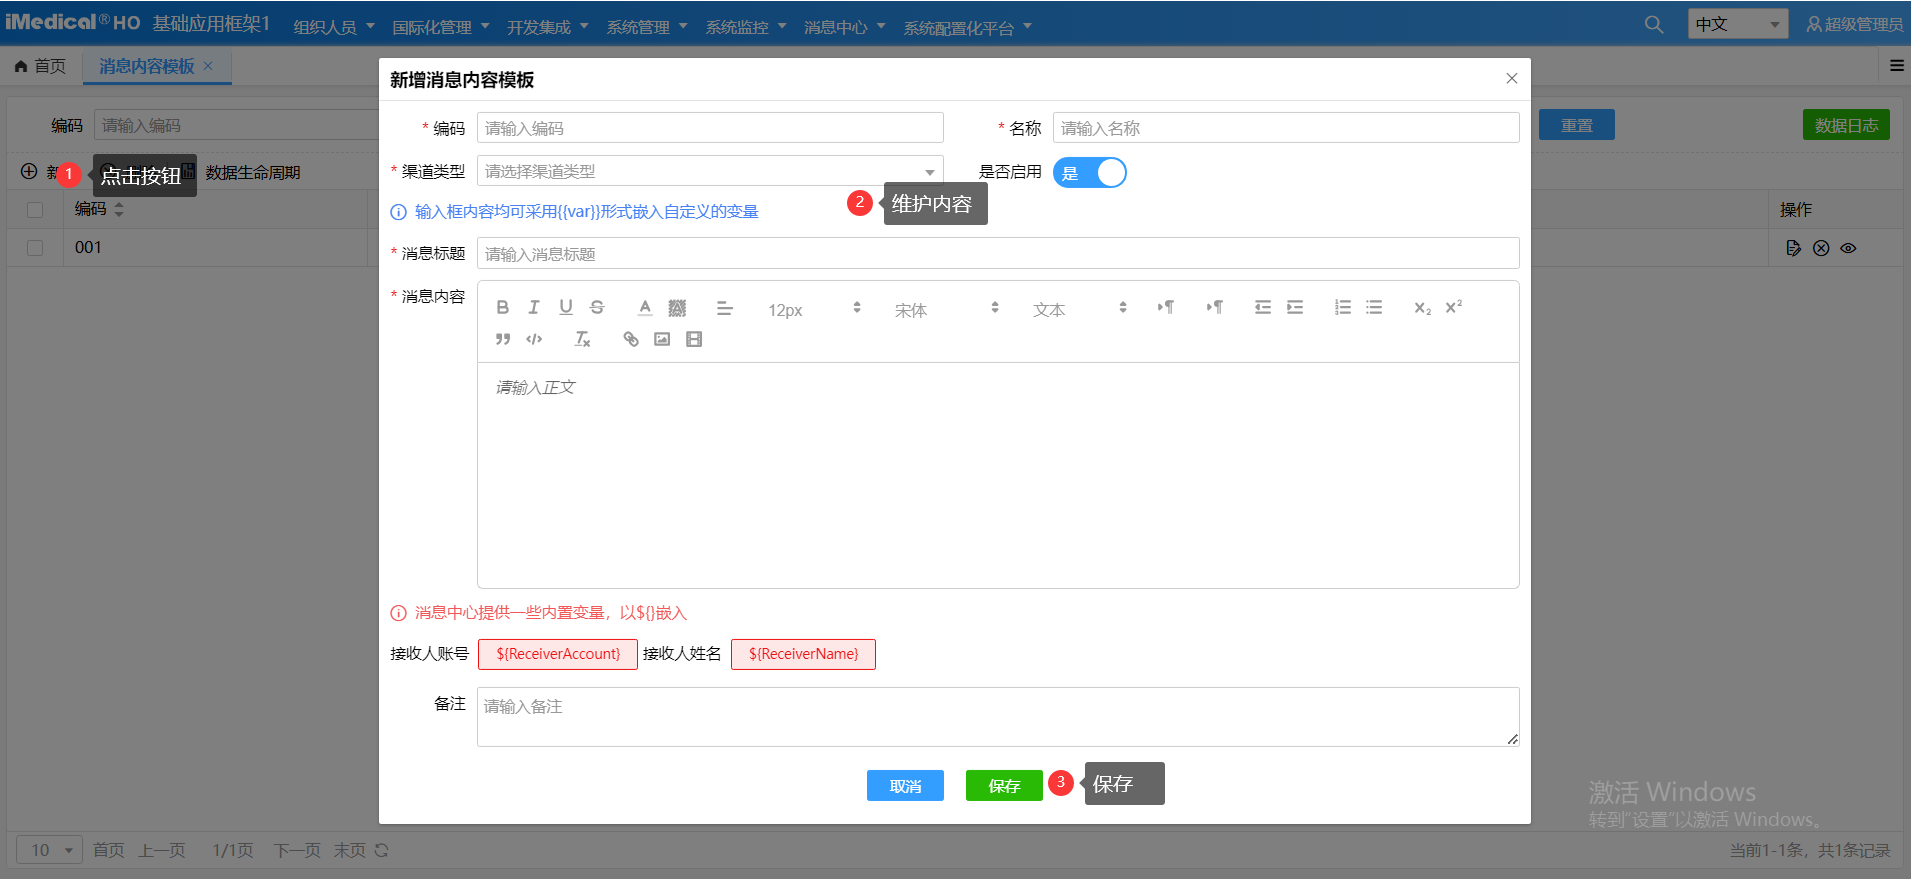The image size is (1911, 879).
Task: Tick the checkbox for row 001
Action: [x=35, y=248]
